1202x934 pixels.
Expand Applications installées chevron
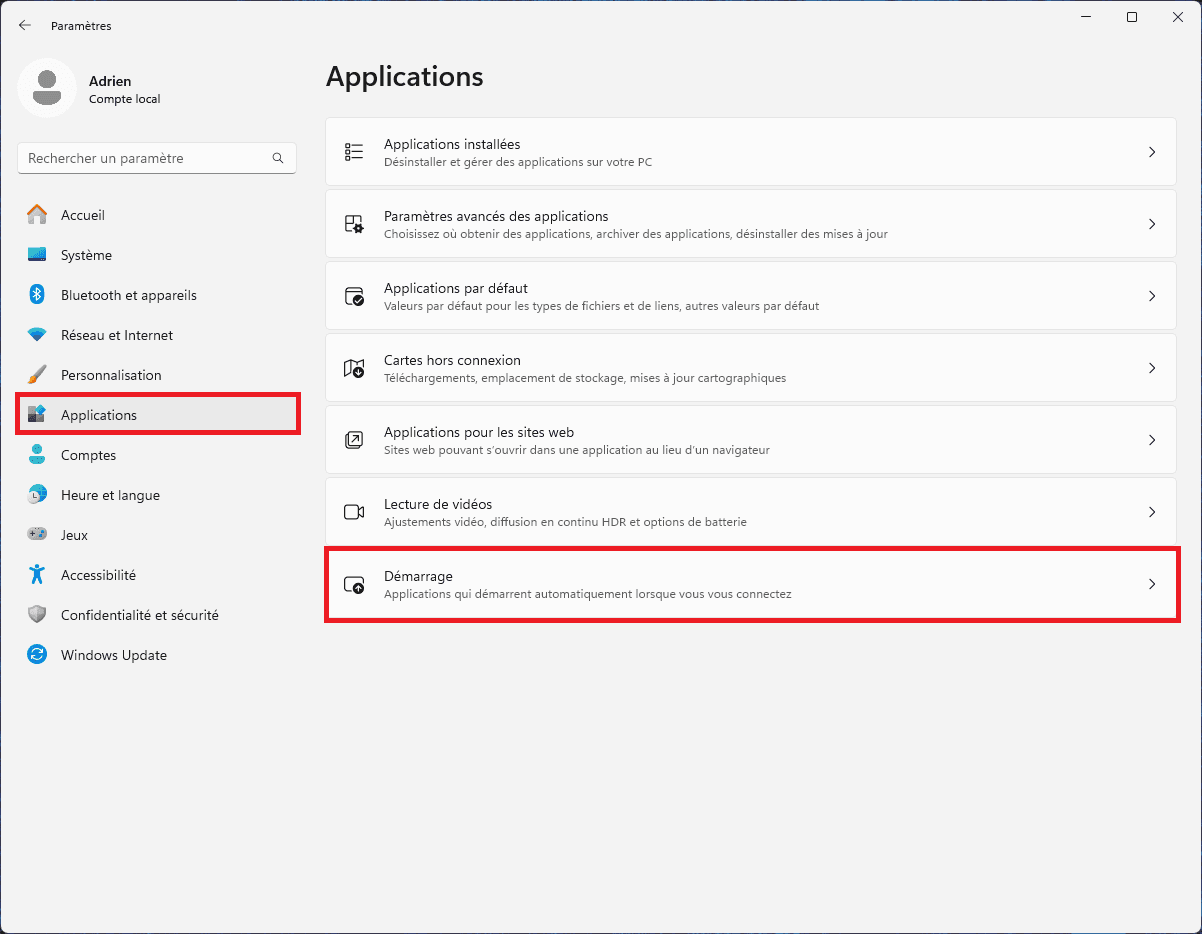point(1152,152)
